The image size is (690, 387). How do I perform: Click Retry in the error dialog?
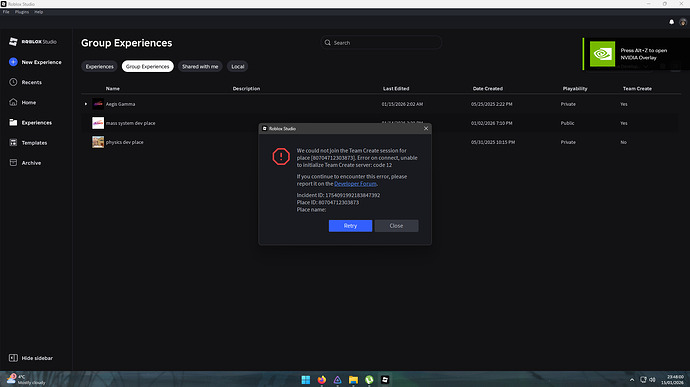[x=350, y=226]
